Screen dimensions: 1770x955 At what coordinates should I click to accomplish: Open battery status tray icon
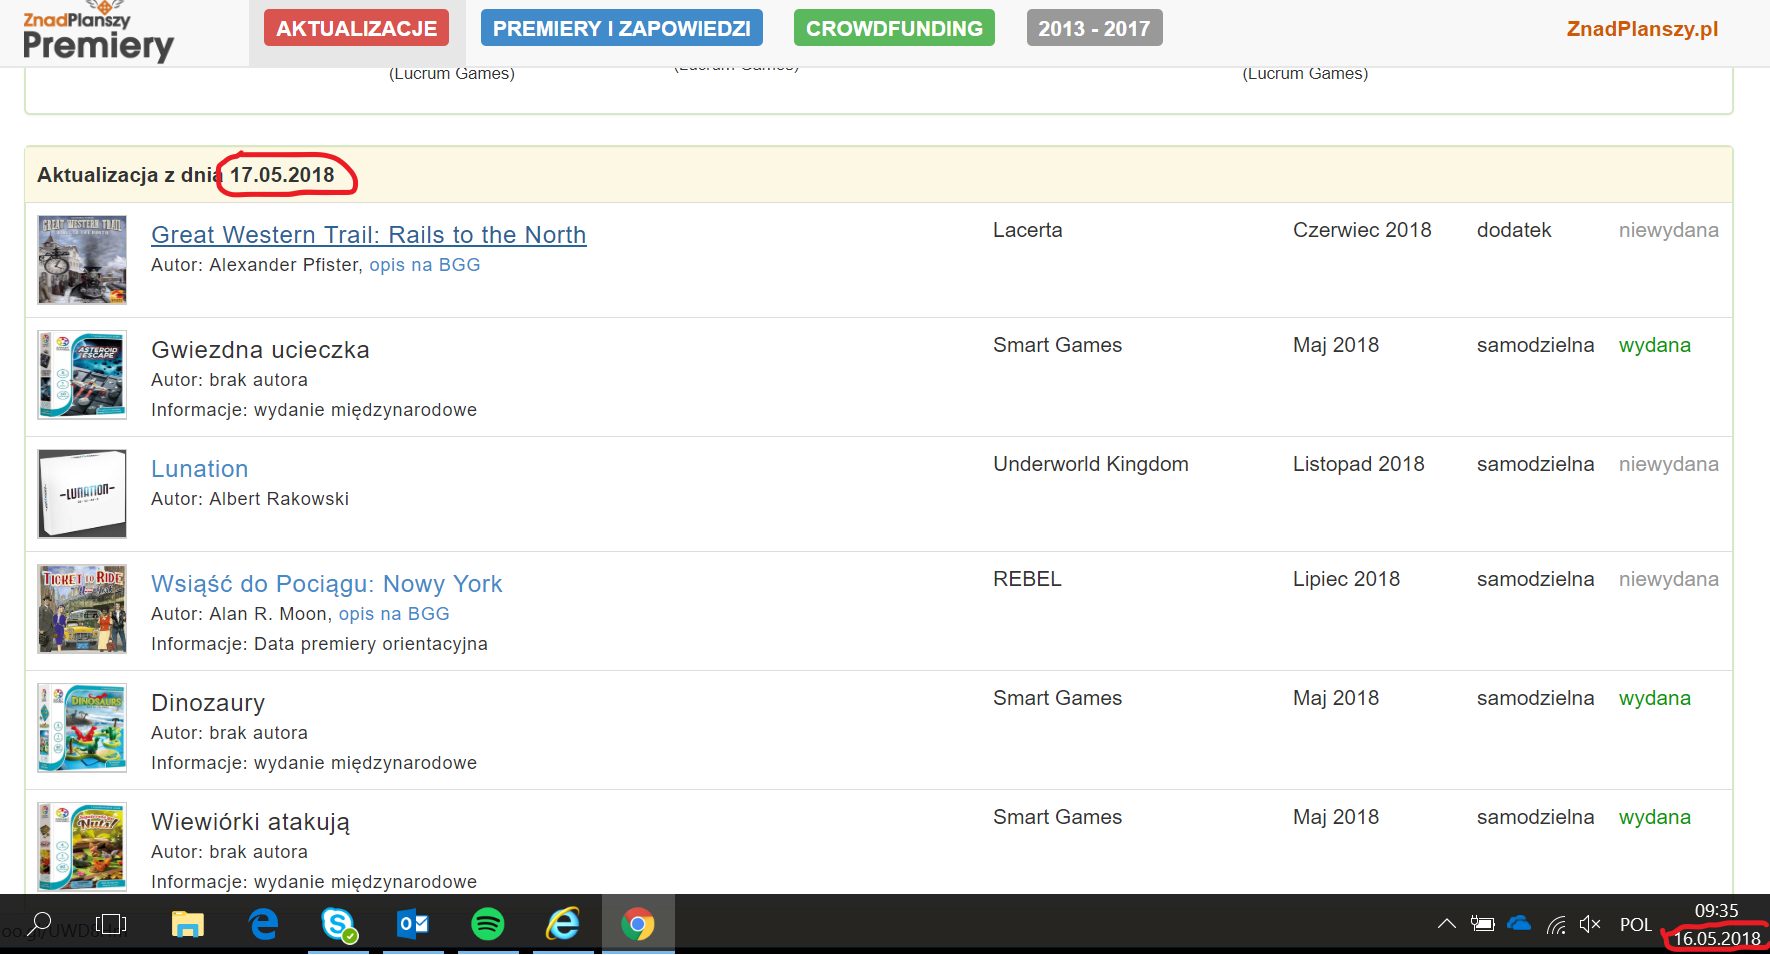(1482, 924)
